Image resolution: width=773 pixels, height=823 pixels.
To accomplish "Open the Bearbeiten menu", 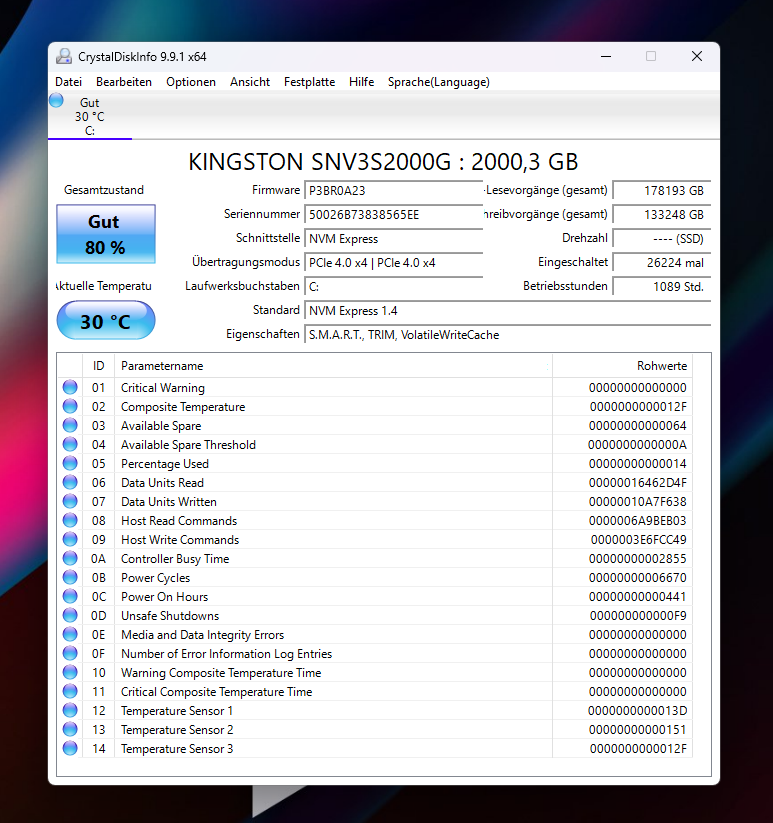I will (124, 82).
